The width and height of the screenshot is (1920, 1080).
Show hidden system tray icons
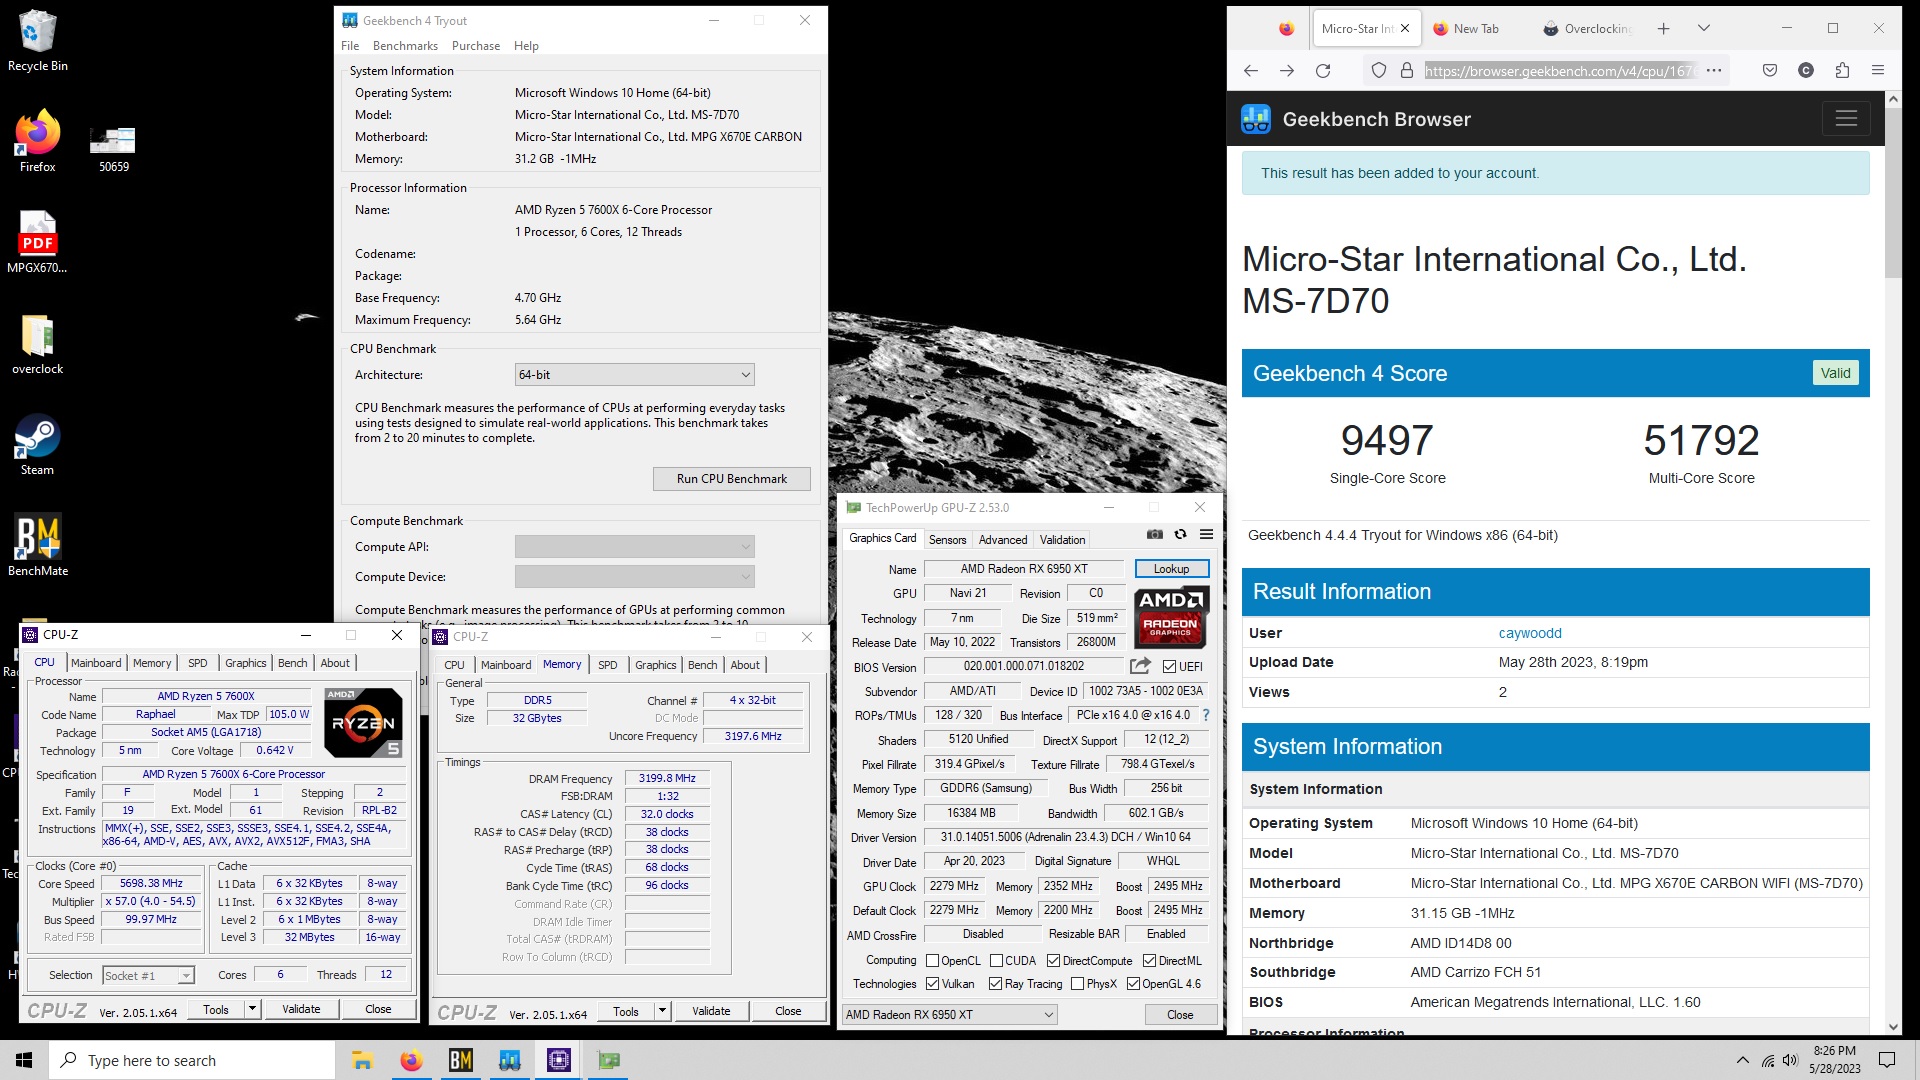click(x=1743, y=1060)
